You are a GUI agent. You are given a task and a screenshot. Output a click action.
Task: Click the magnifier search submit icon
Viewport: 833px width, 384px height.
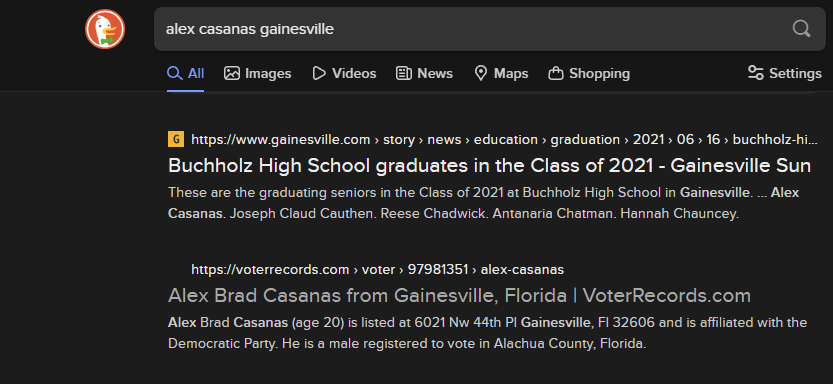pyautogui.click(x=801, y=29)
